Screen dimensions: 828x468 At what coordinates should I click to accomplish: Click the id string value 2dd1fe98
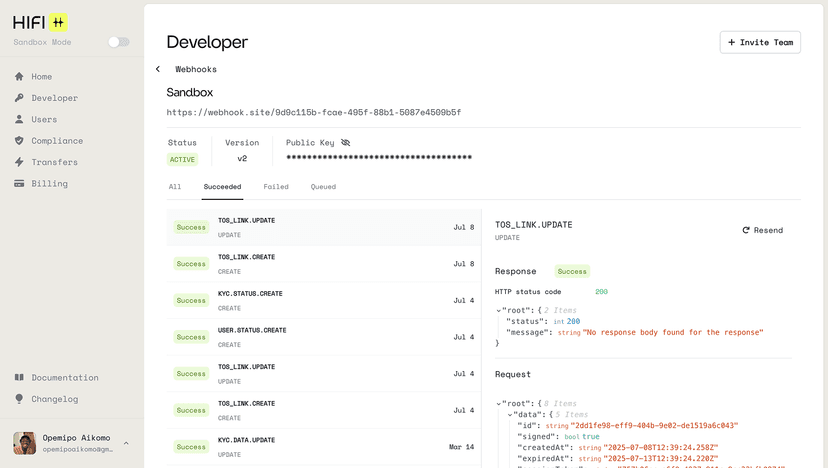pos(654,426)
